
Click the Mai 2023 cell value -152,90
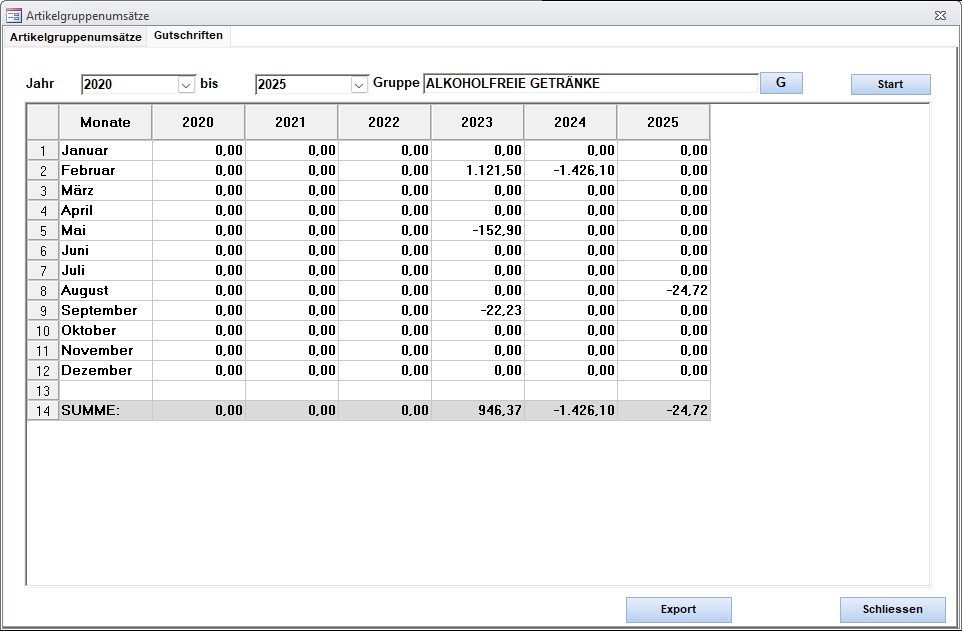click(x=477, y=231)
